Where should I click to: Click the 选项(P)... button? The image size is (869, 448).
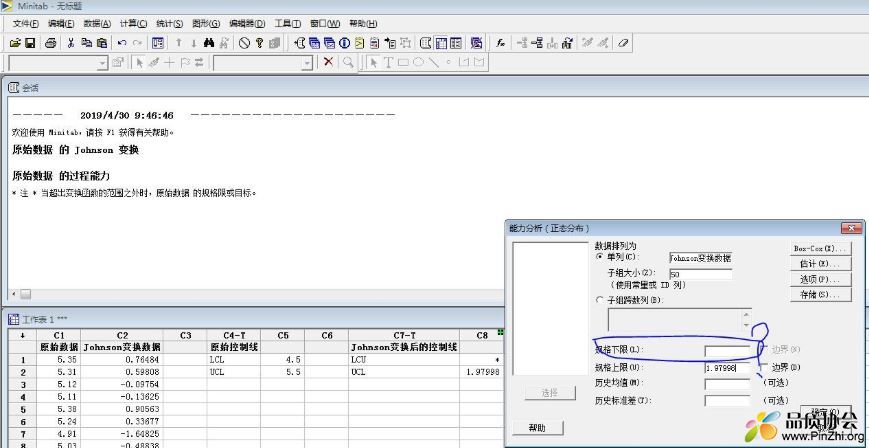(x=820, y=279)
